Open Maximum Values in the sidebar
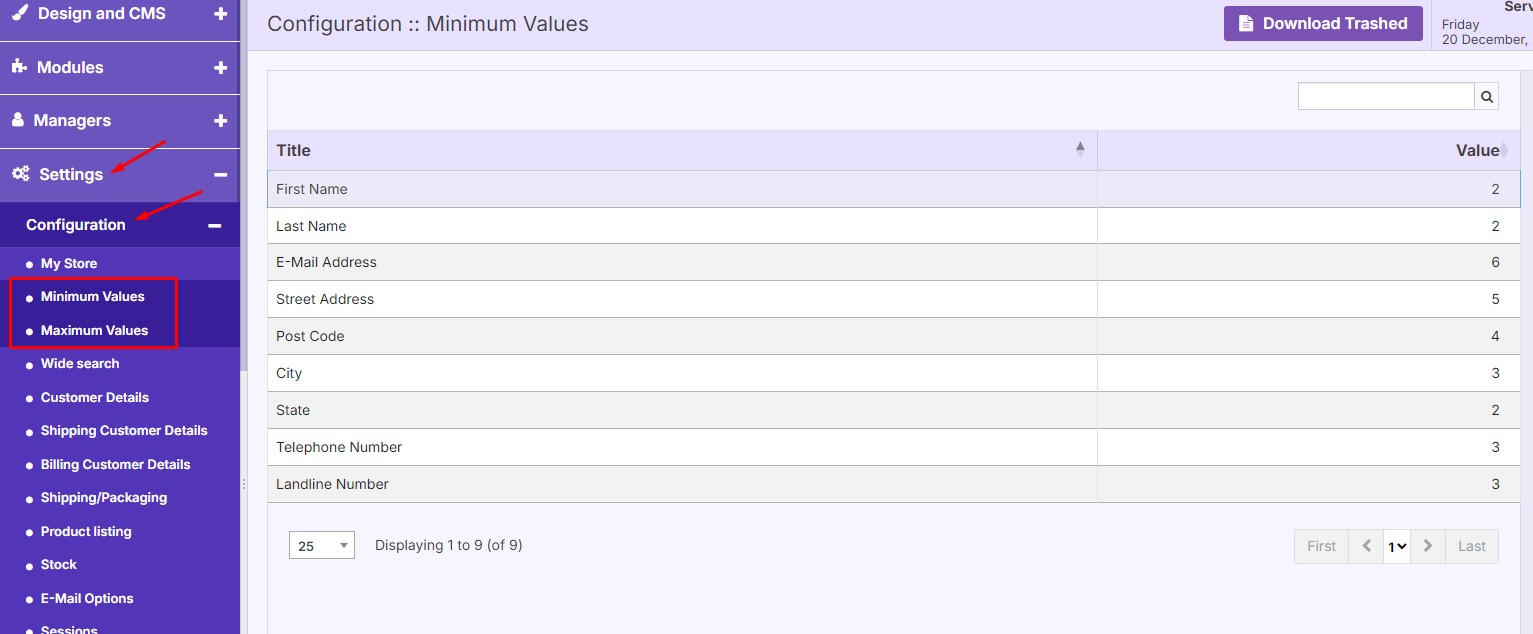The image size is (1533, 634). (94, 330)
